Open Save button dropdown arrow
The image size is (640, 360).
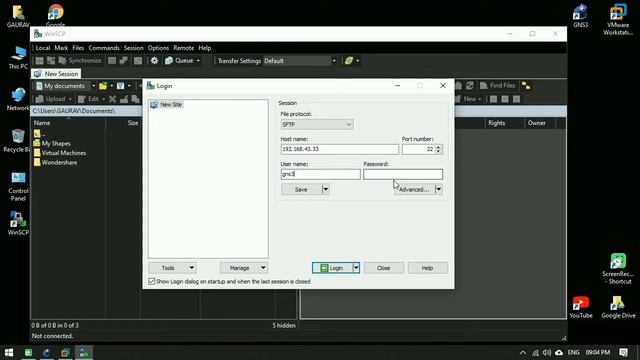325,189
